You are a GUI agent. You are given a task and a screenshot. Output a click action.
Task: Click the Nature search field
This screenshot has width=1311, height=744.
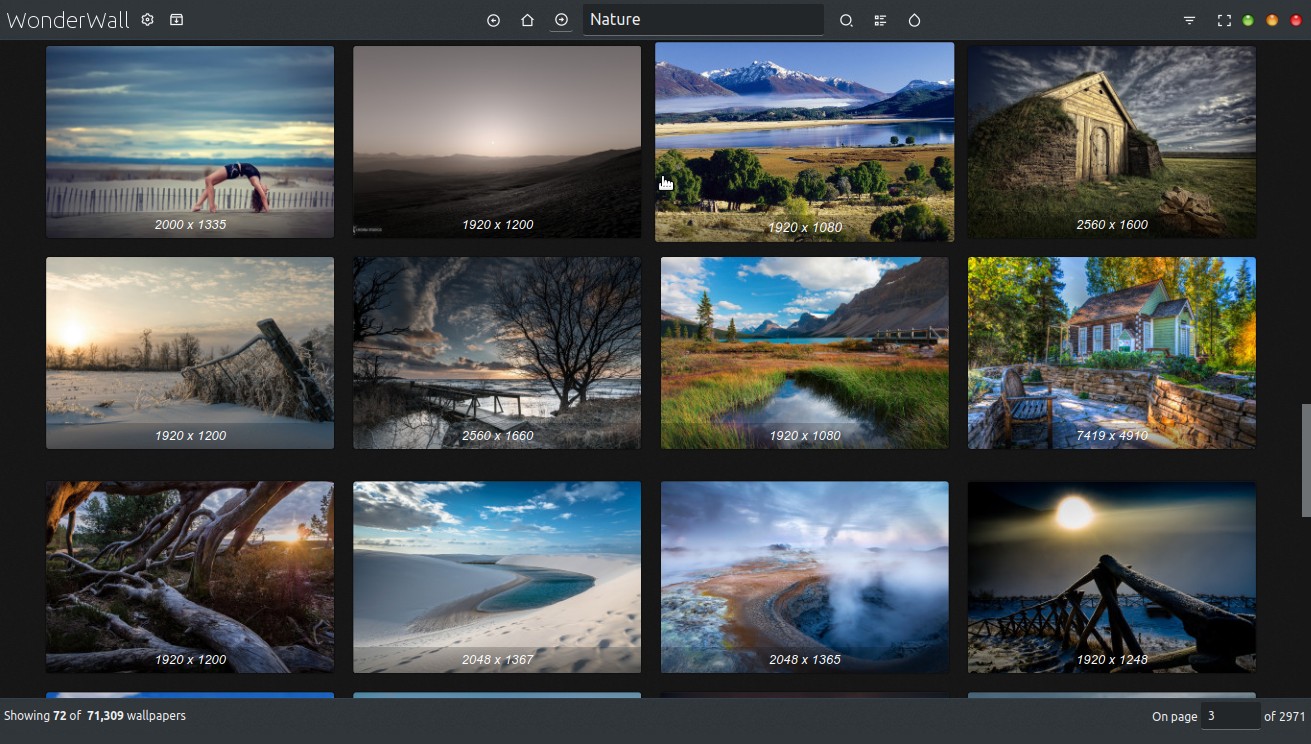click(x=702, y=20)
